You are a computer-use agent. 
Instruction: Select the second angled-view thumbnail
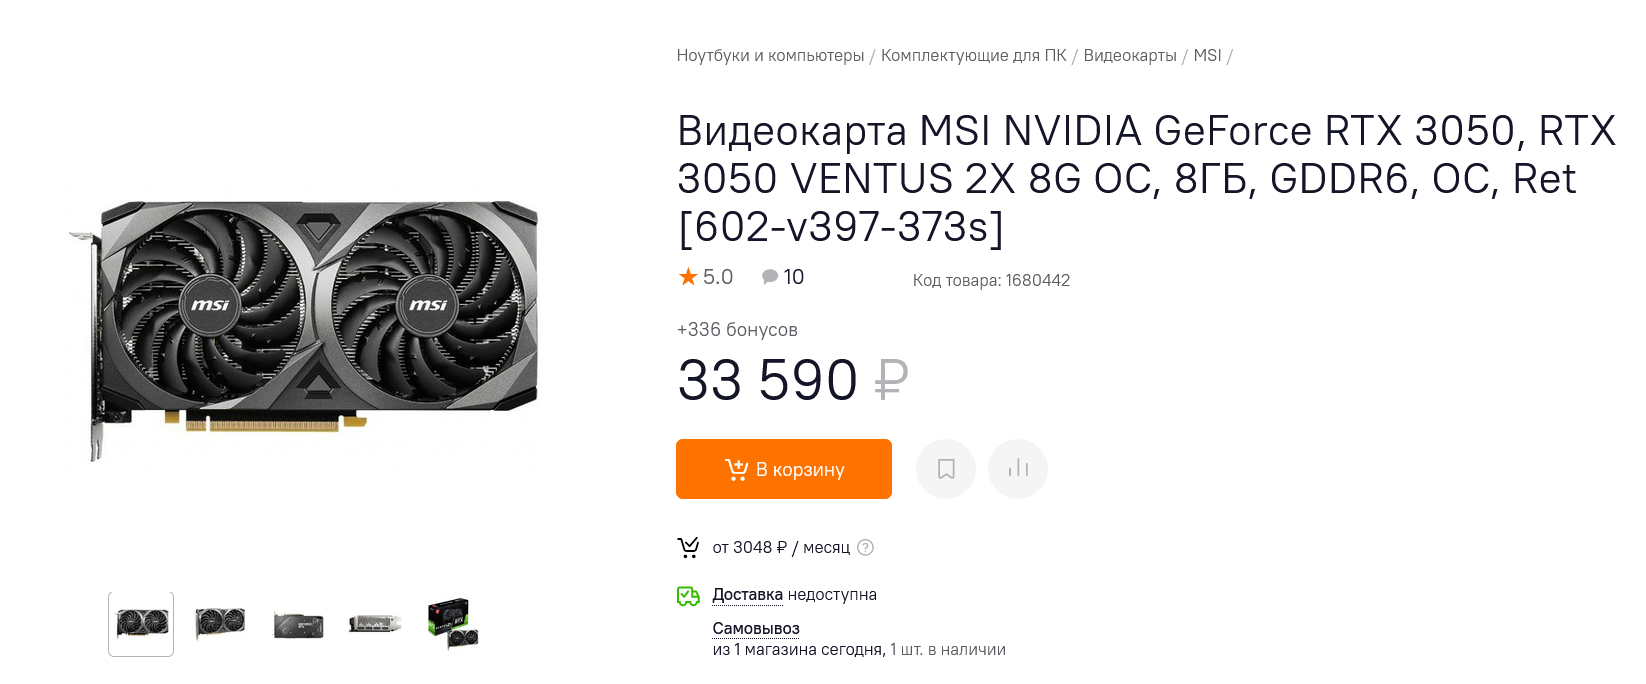(x=220, y=624)
